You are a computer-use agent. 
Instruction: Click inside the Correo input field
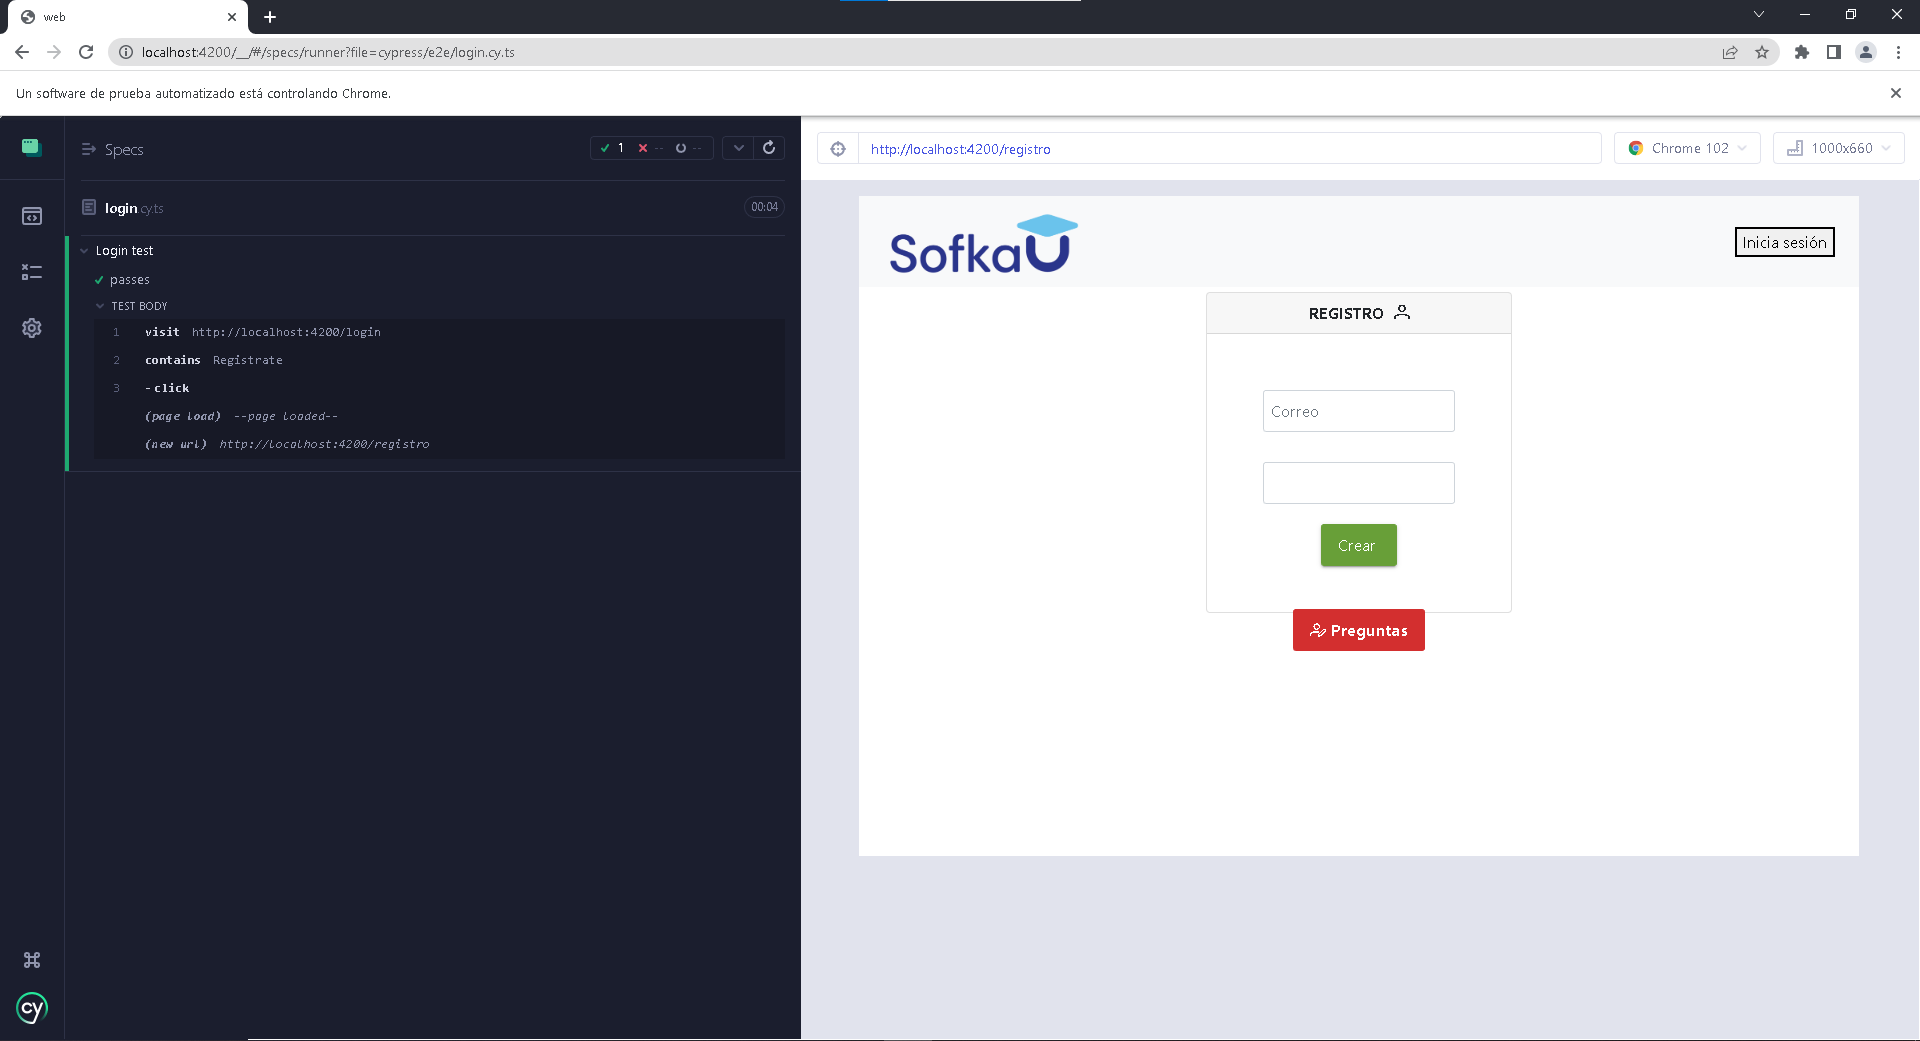point(1358,411)
